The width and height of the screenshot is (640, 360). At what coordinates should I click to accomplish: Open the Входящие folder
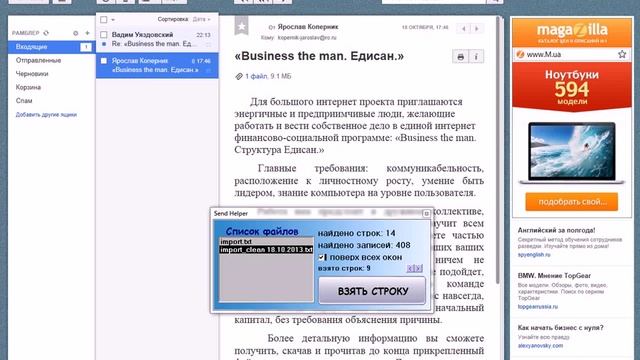pyautogui.click(x=52, y=47)
